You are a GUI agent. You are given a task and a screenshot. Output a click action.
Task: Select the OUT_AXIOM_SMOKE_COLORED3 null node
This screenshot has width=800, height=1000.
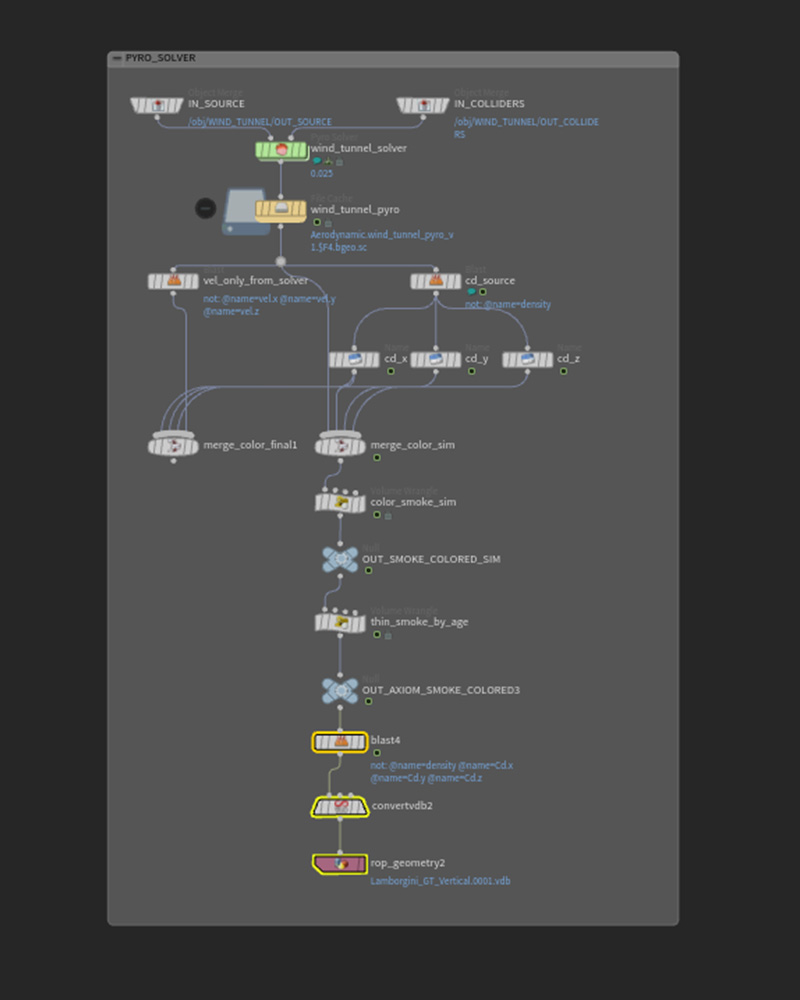(340, 691)
